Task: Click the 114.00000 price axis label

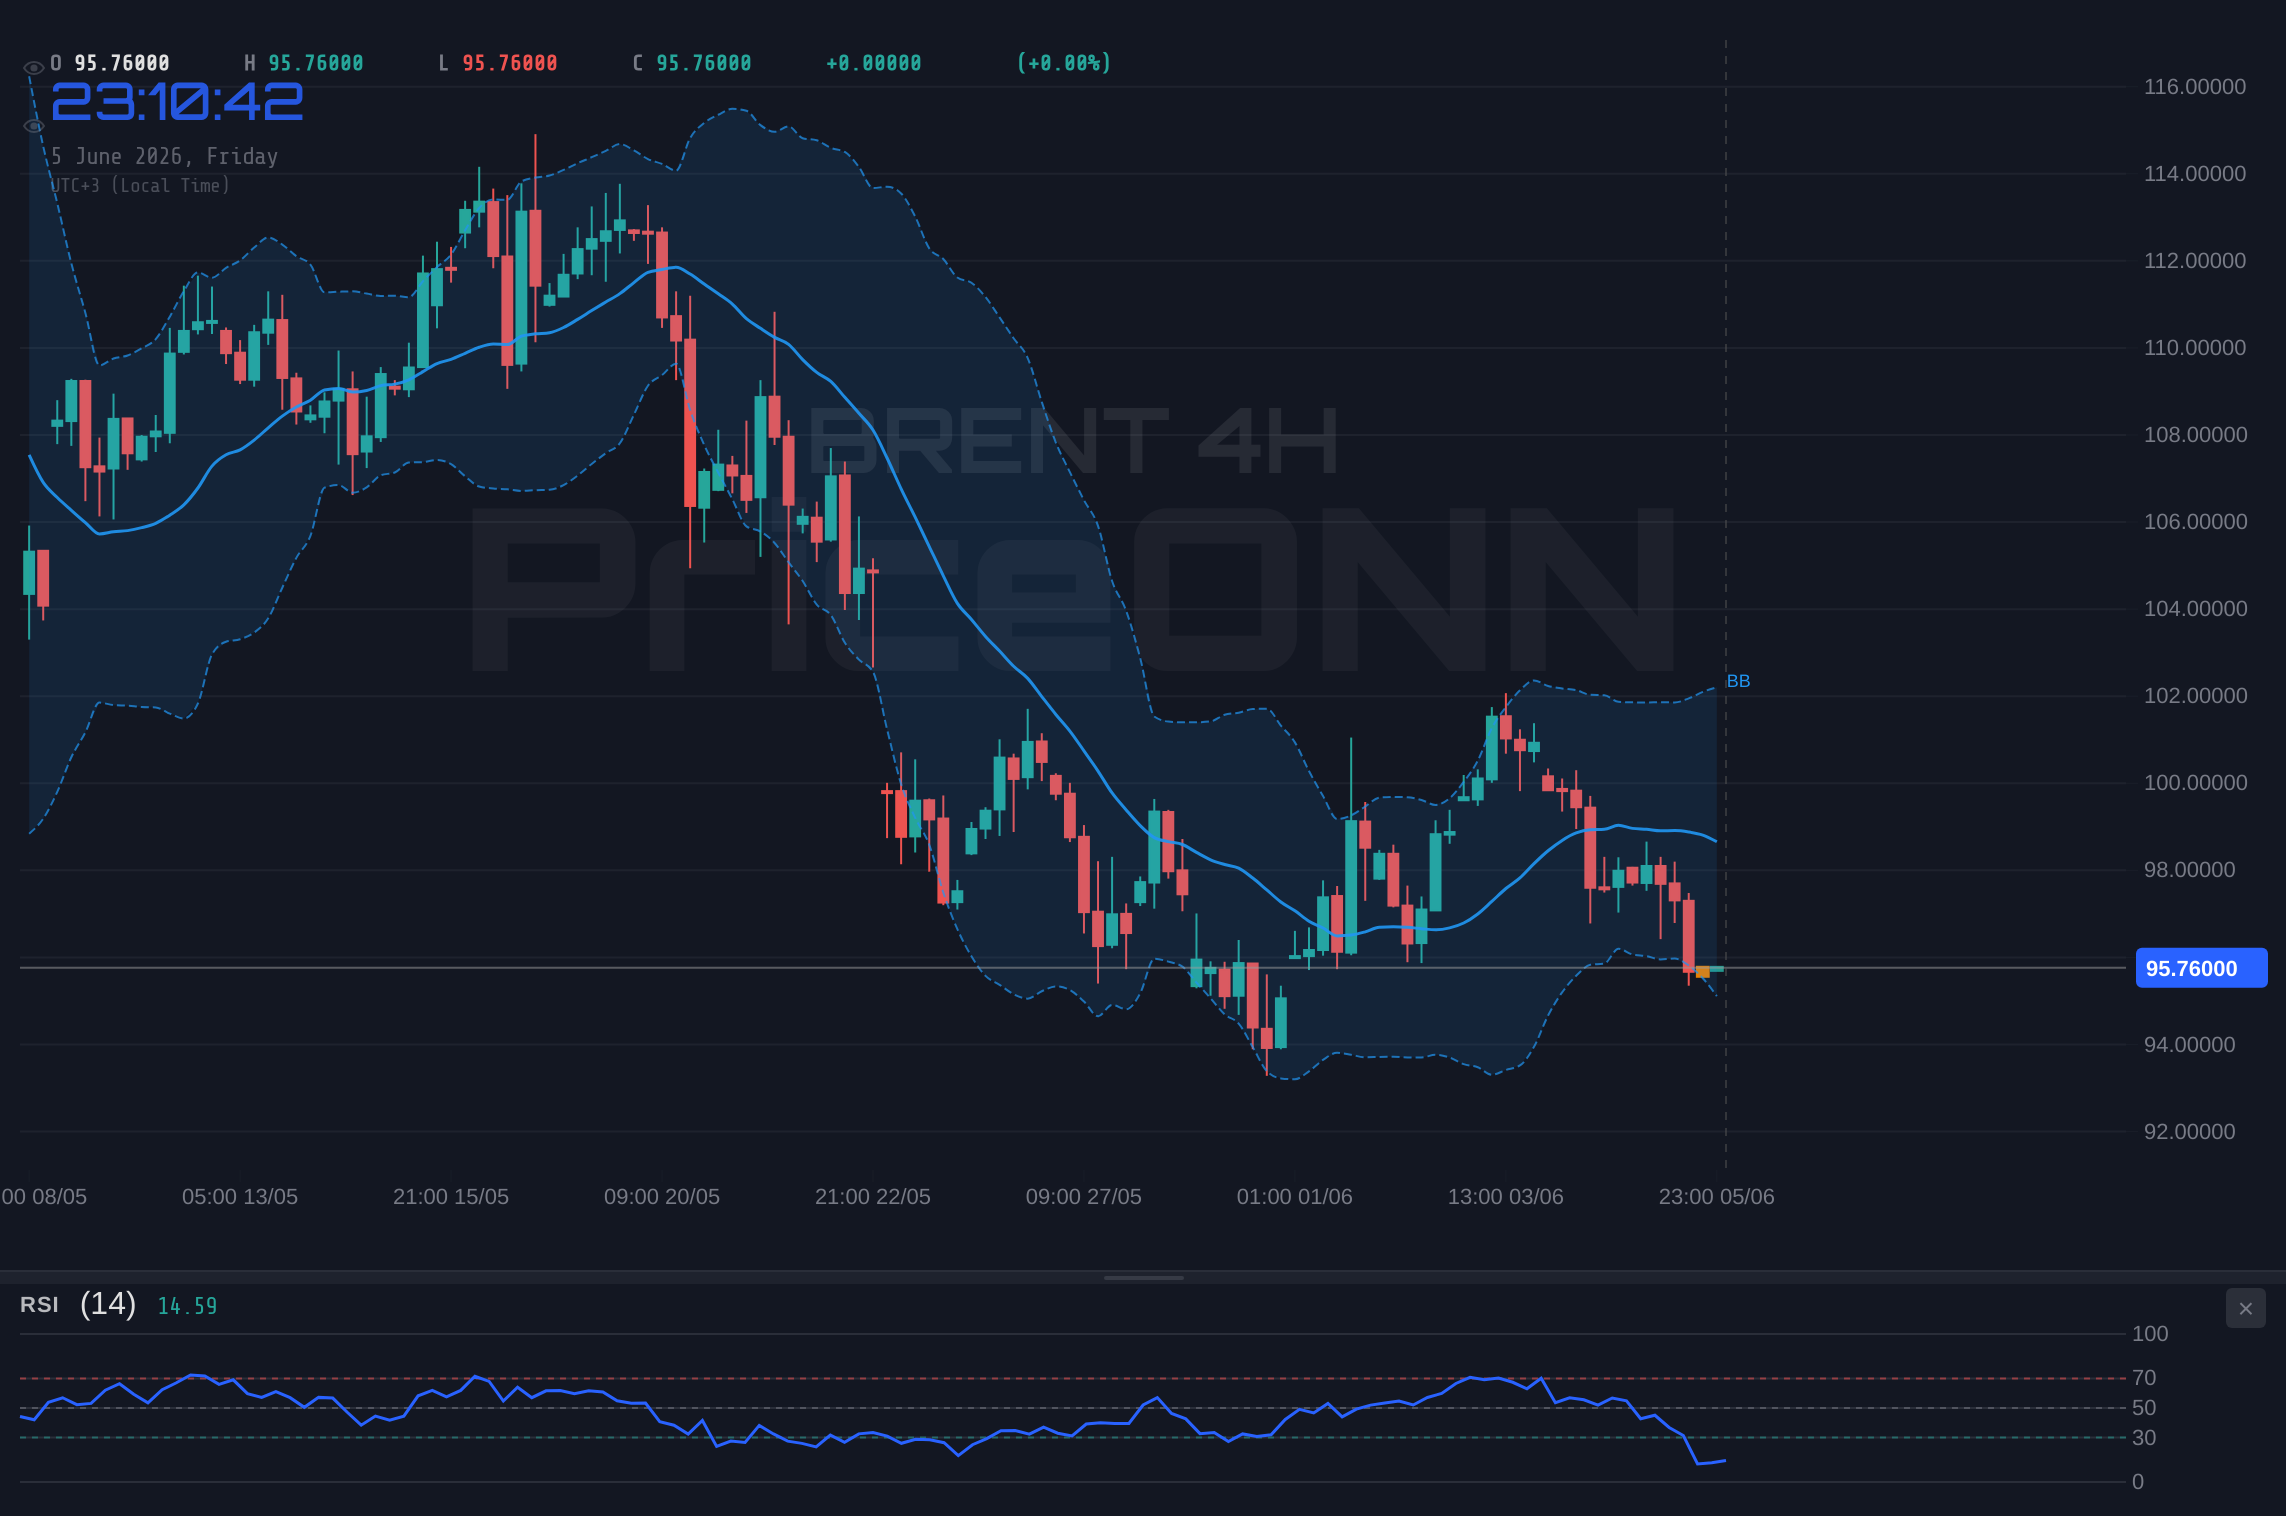Action: click(2195, 174)
